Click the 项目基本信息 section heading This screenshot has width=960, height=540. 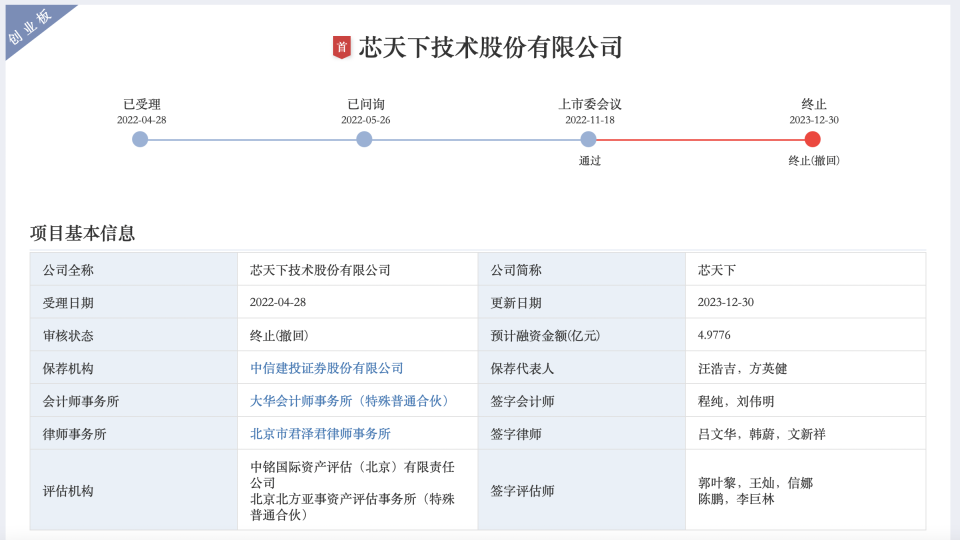coord(83,233)
